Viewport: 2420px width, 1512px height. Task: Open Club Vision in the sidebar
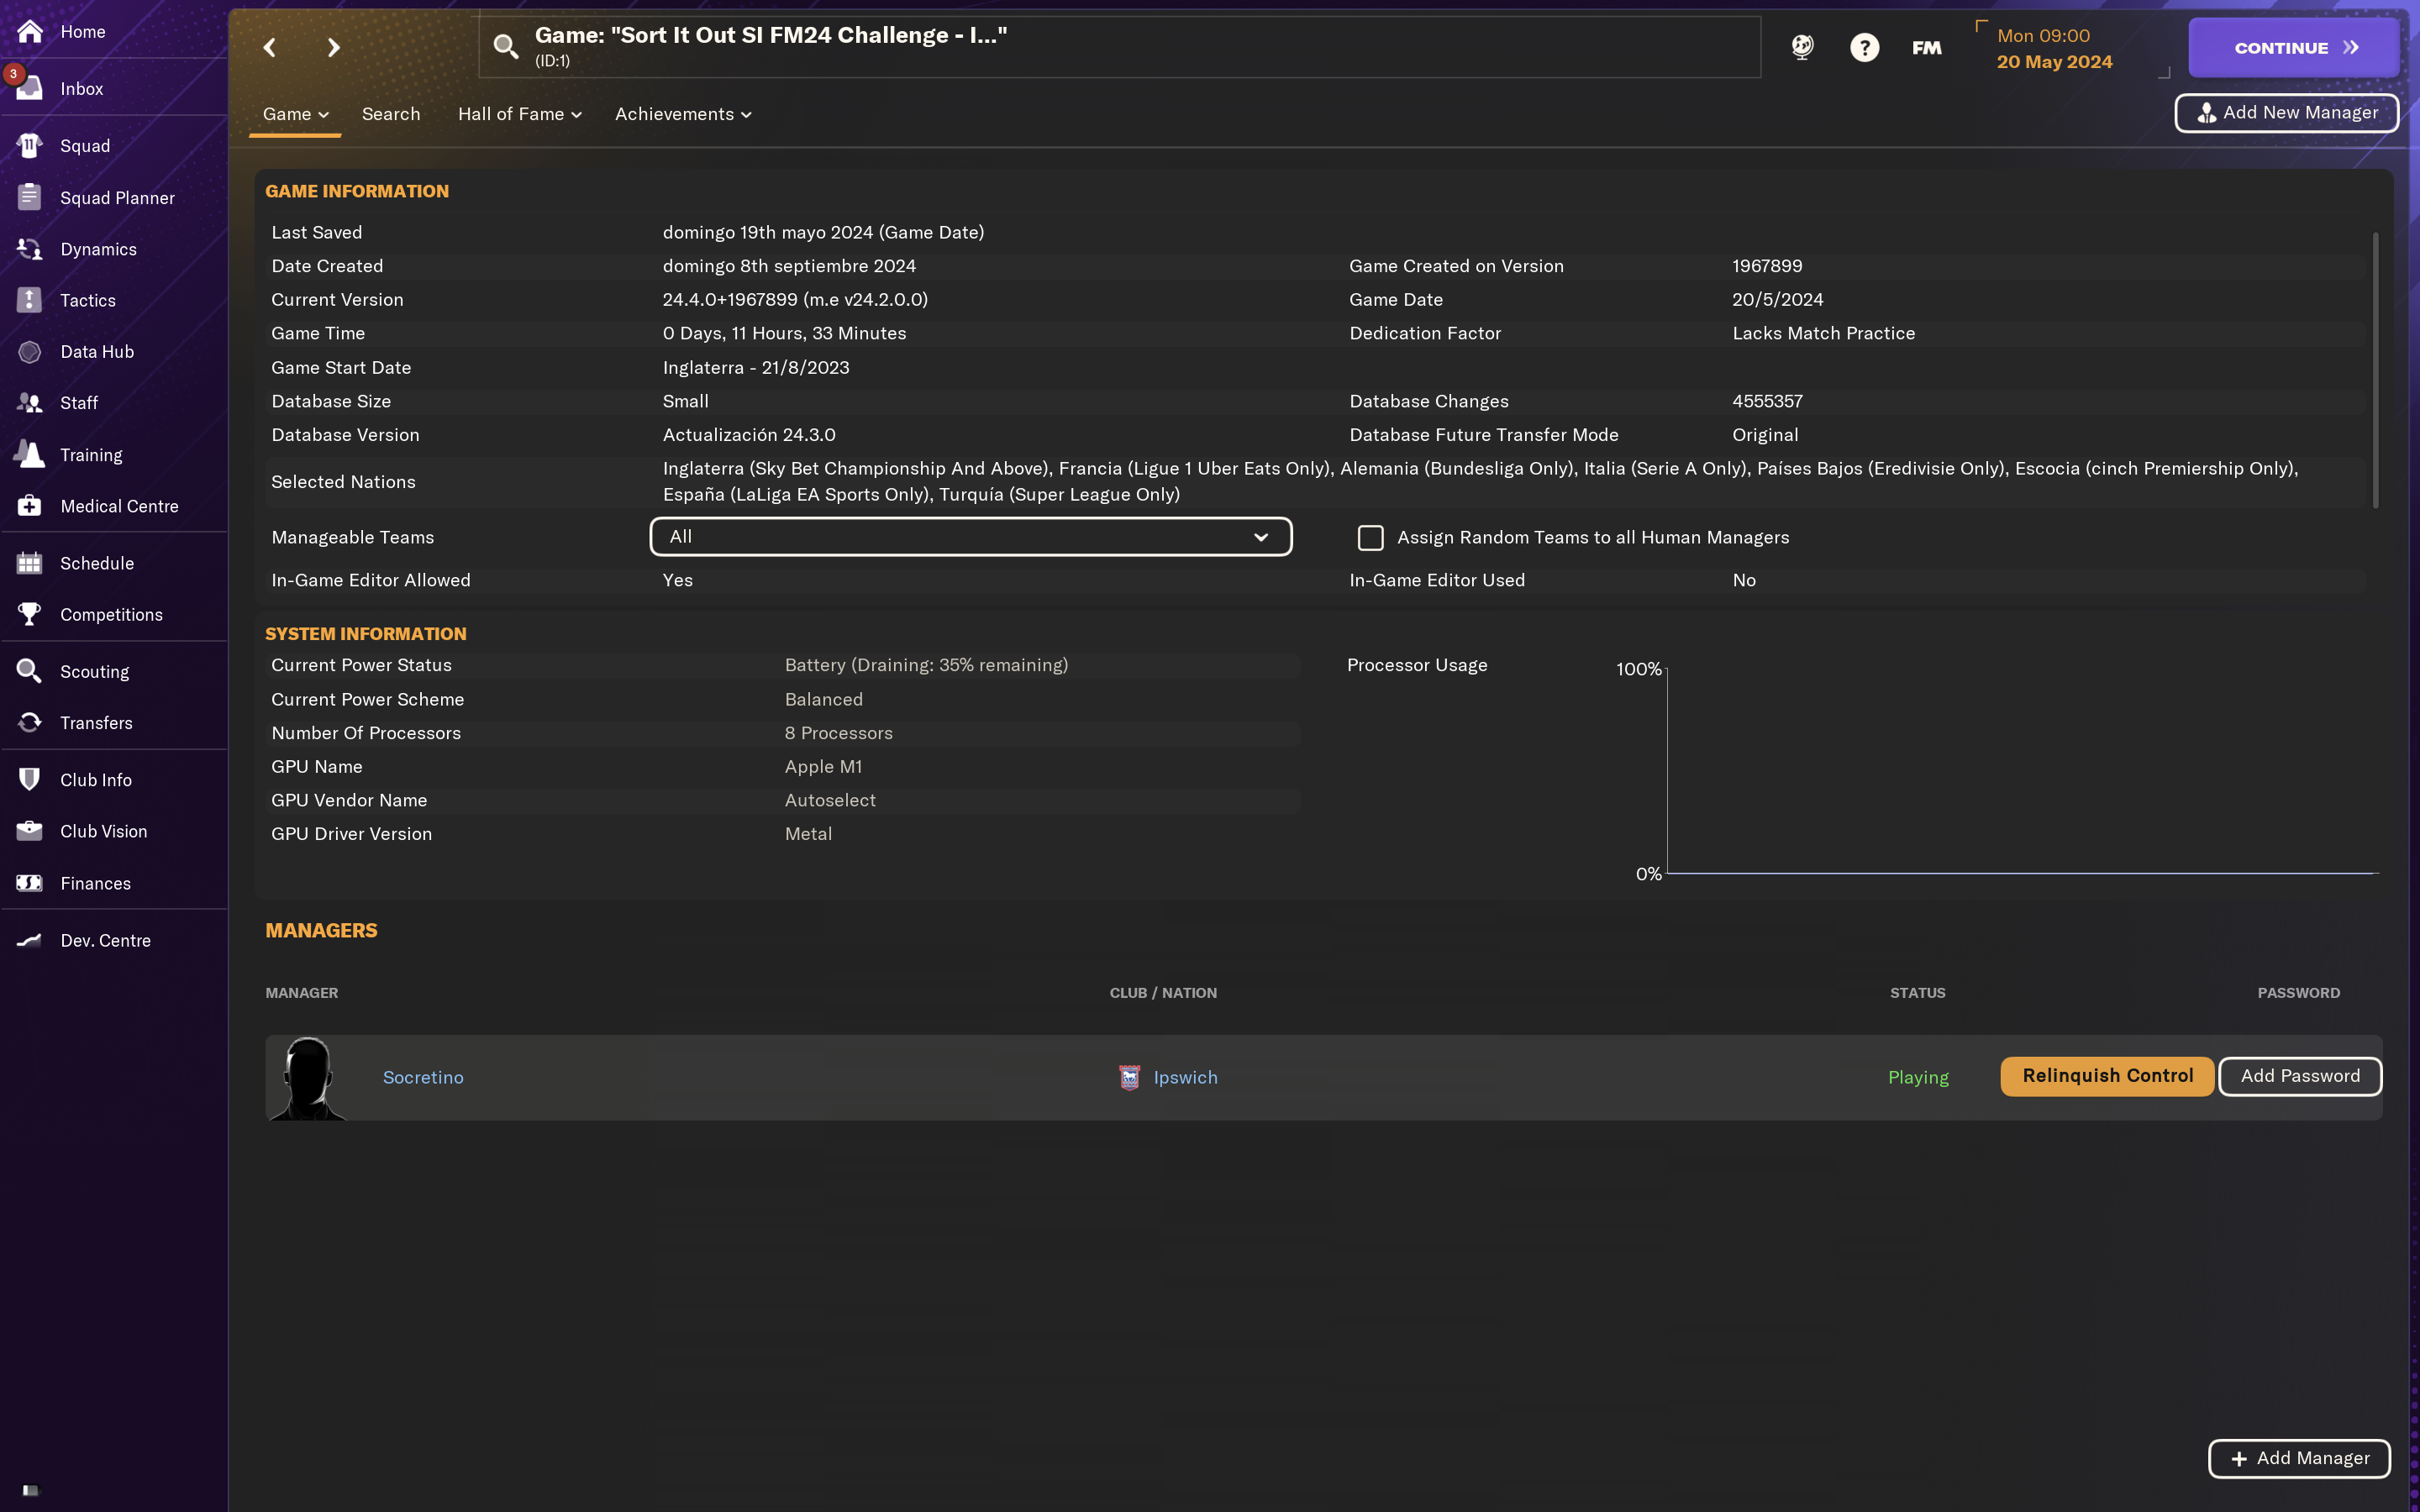(104, 831)
